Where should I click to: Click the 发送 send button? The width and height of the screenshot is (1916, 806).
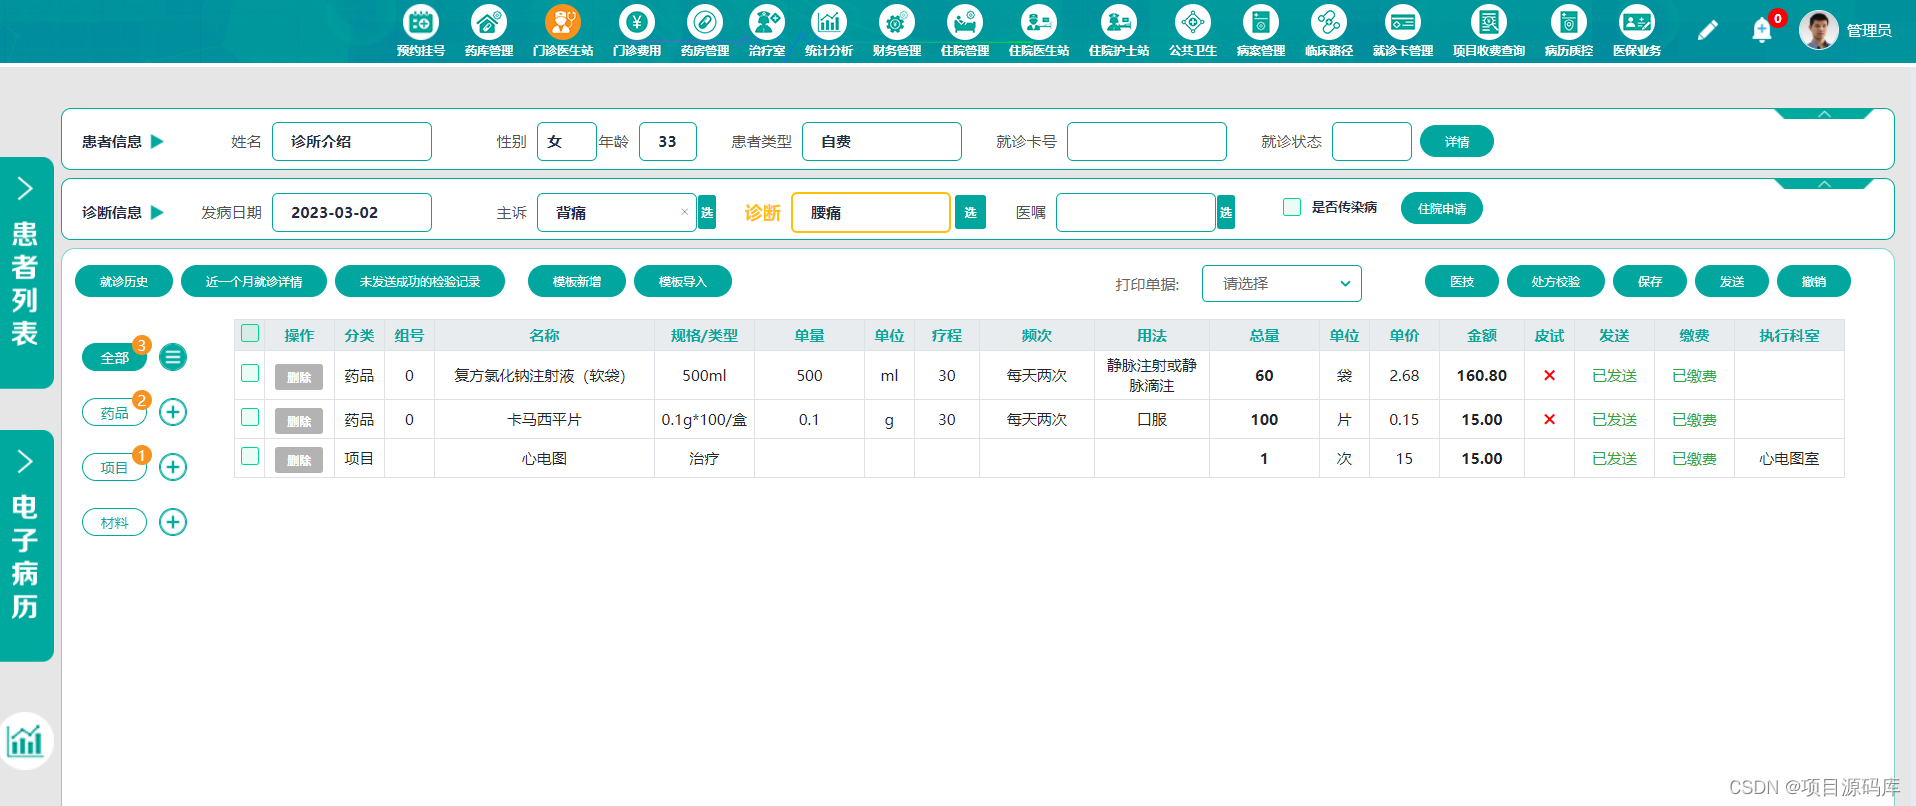[1732, 281]
